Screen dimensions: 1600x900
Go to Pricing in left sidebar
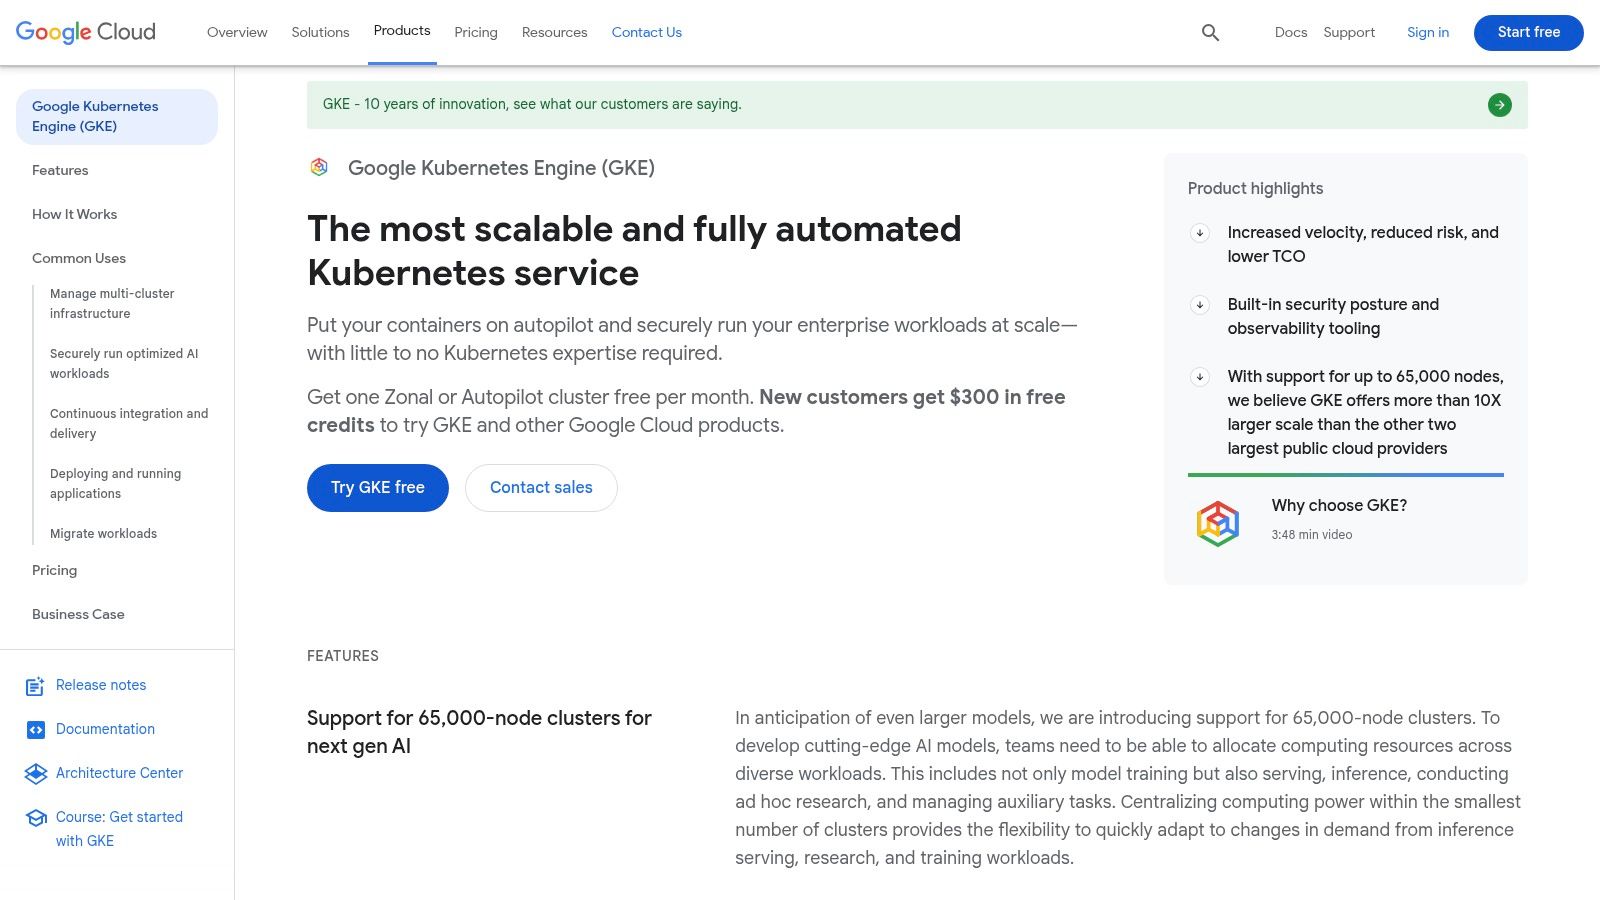click(54, 571)
